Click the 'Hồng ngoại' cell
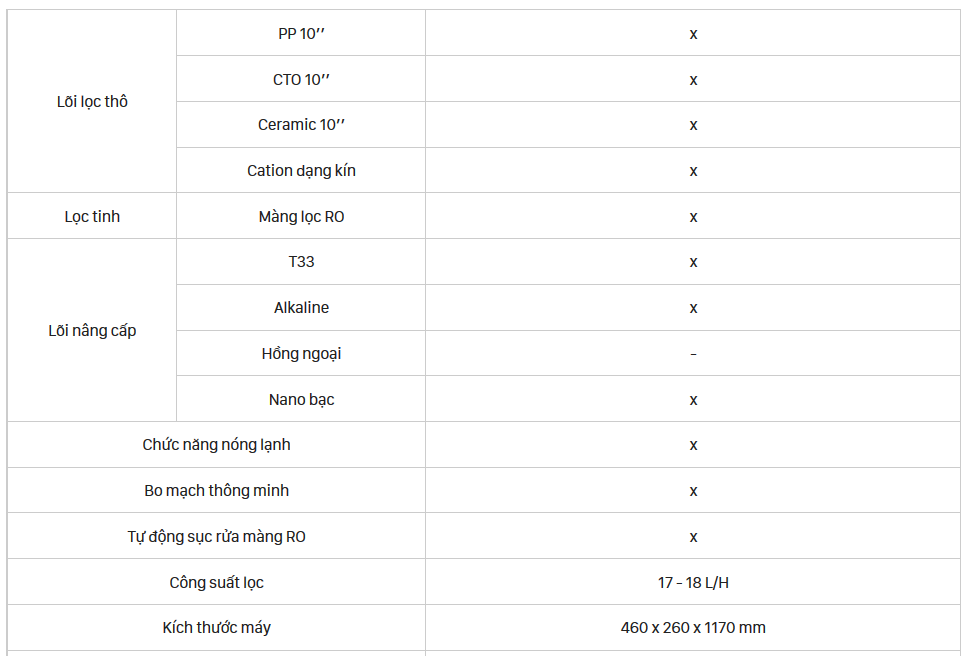Image resolution: width=967 pixels, height=656 pixels. (x=301, y=353)
